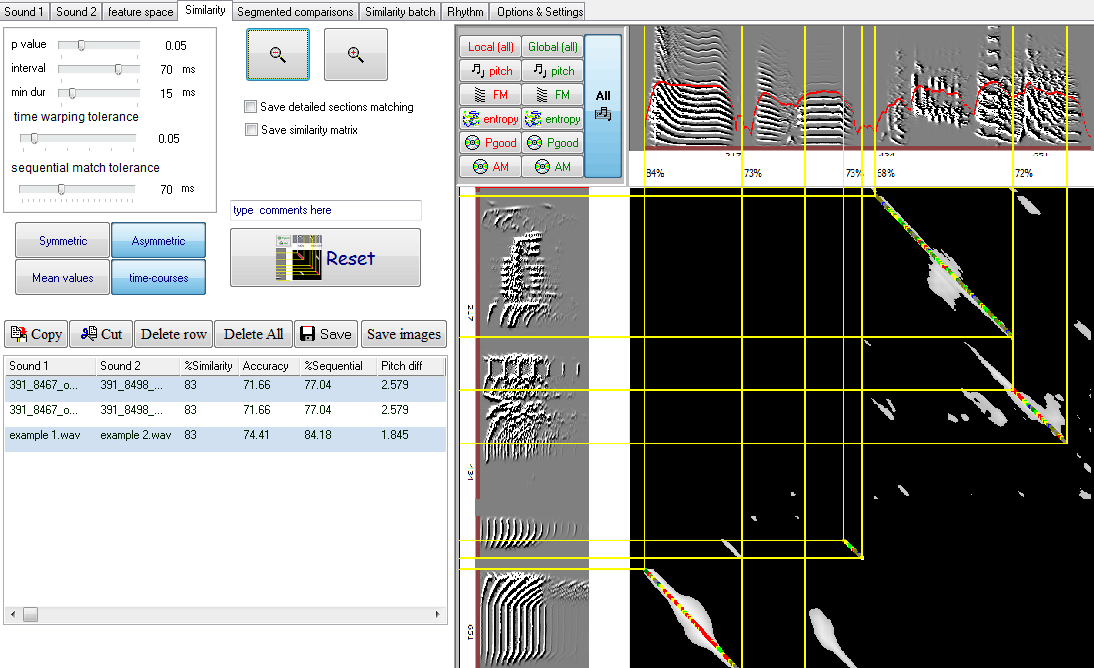The height and width of the screenshot is (668, 1094).
Task: Switch to Symmetric comparison mode
Action: click(62, 241)
